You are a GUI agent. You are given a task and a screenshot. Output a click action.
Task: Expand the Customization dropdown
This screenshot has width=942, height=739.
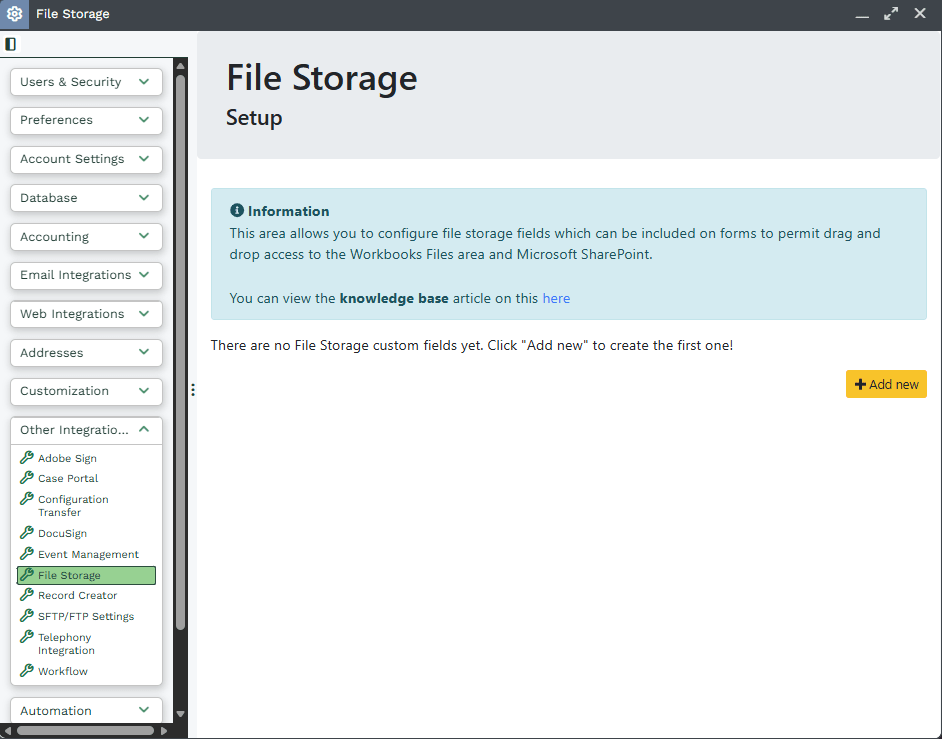click(86, 391)
